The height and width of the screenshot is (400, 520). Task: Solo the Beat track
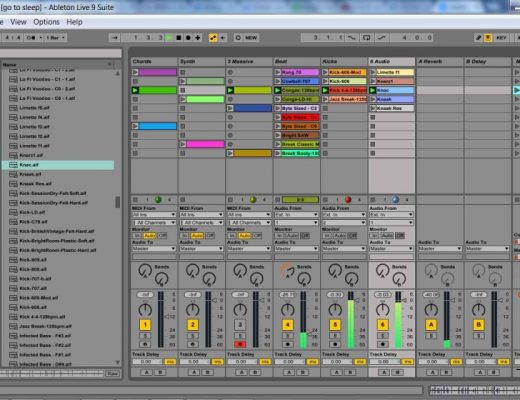pos(287,336)
